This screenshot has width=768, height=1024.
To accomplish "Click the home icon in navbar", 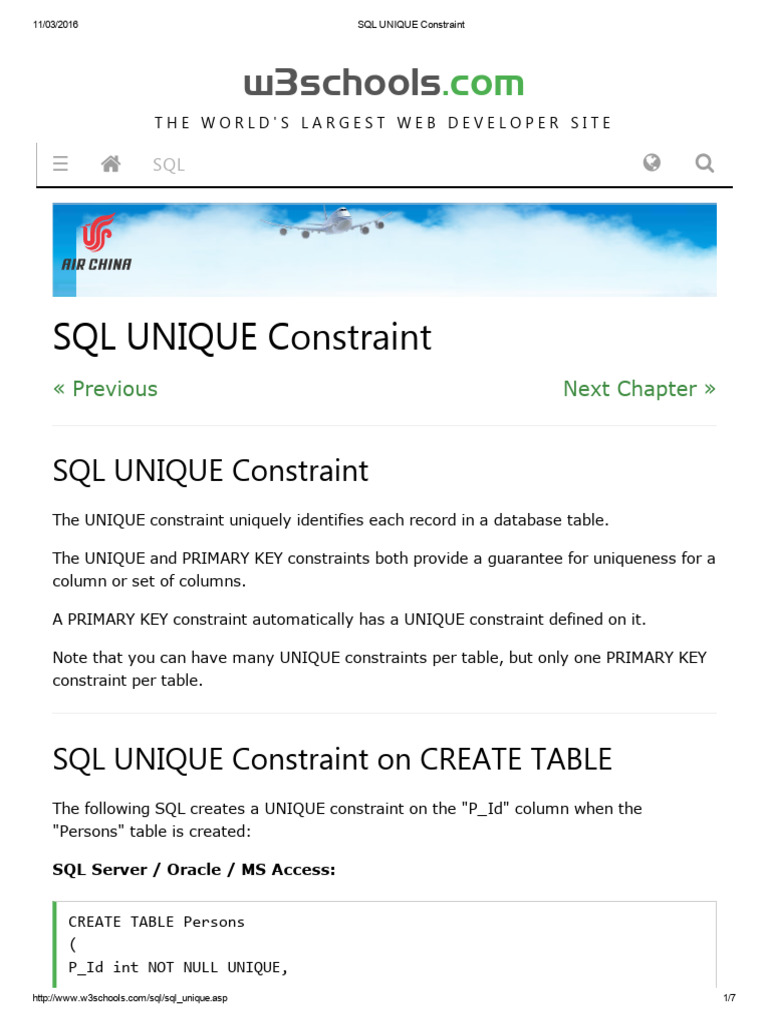I will (111, 164).
